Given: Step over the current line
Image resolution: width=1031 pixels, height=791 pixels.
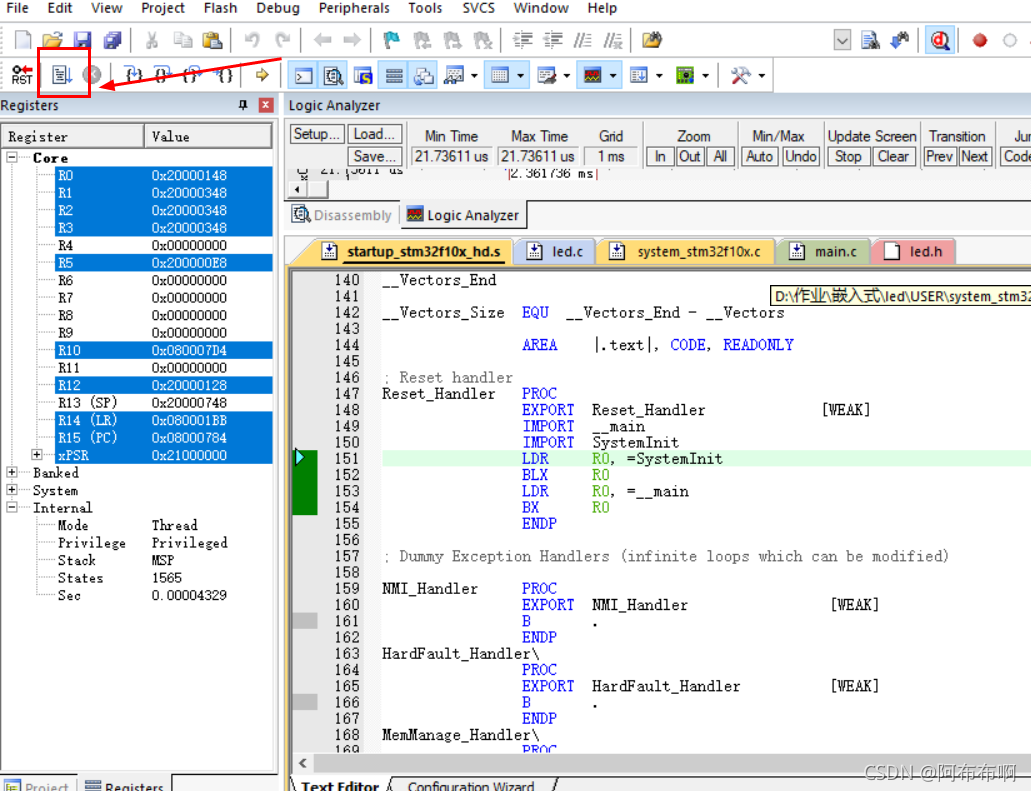Looking at the screenshot, I should (x=162, y=75).
